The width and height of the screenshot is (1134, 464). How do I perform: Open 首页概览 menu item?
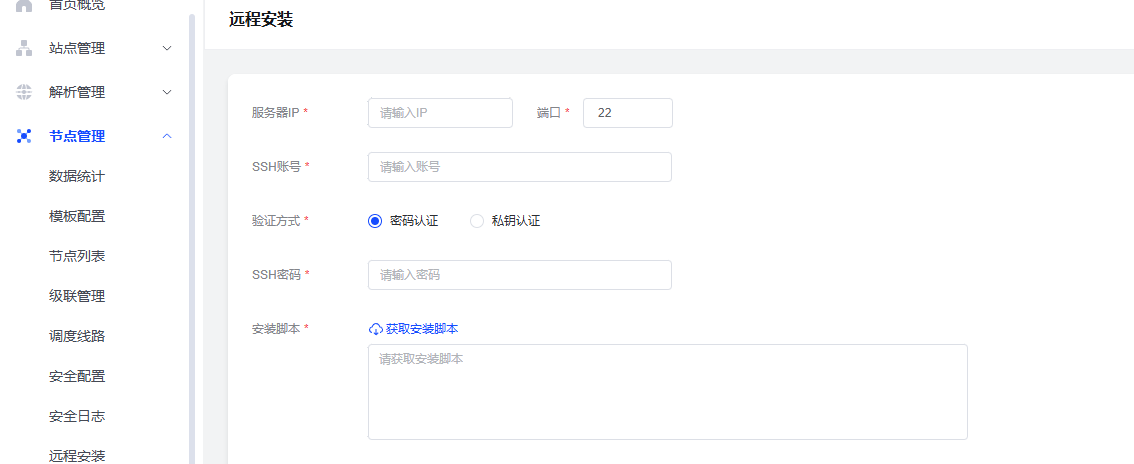[x=77, y=5]
